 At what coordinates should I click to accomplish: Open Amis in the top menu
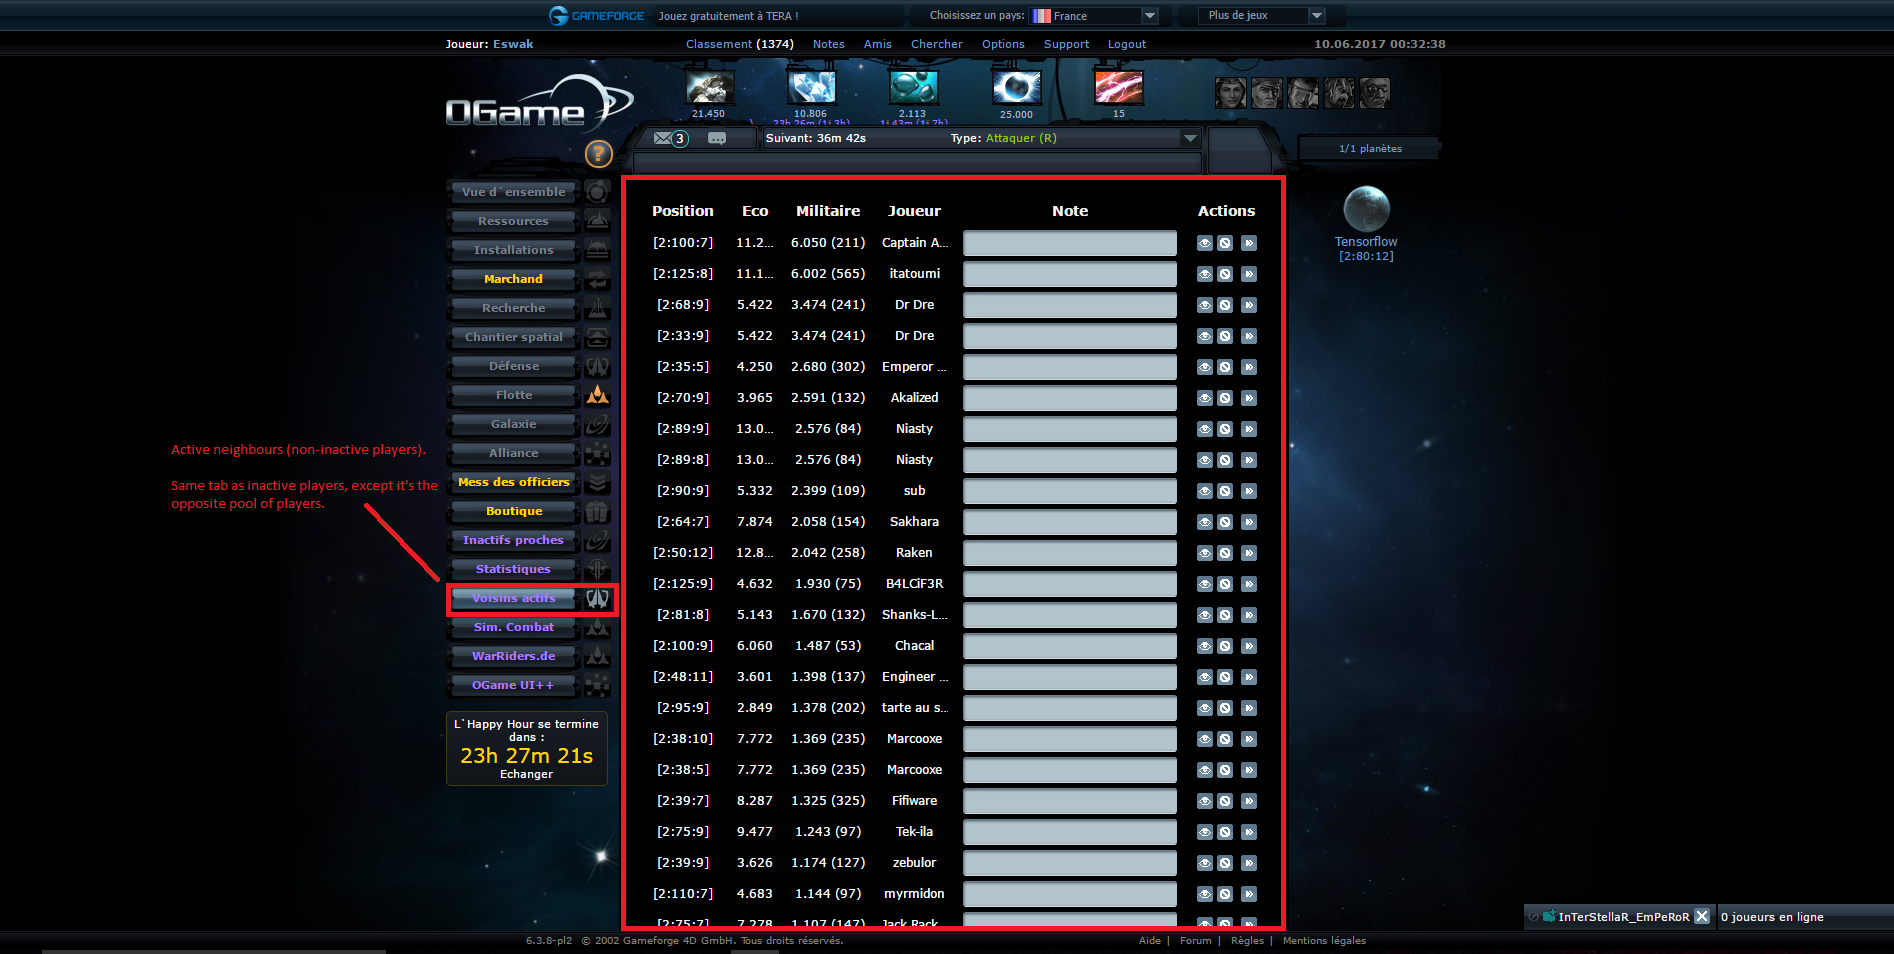click(877, 44)
